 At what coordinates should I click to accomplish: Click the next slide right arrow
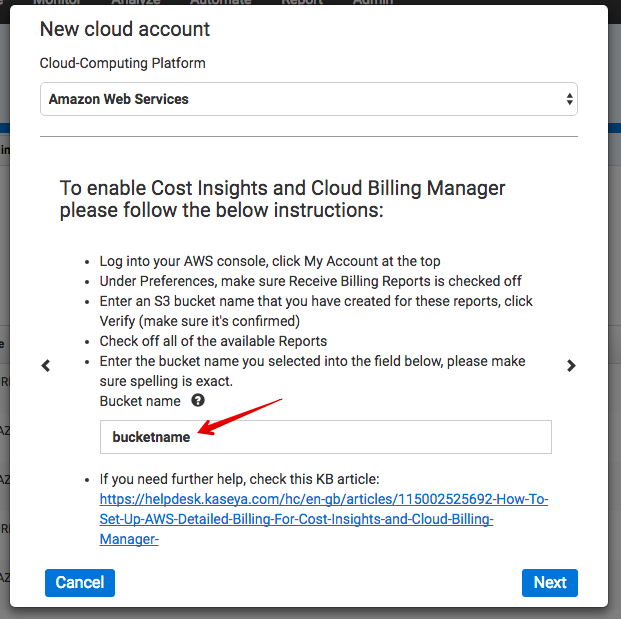571,365
